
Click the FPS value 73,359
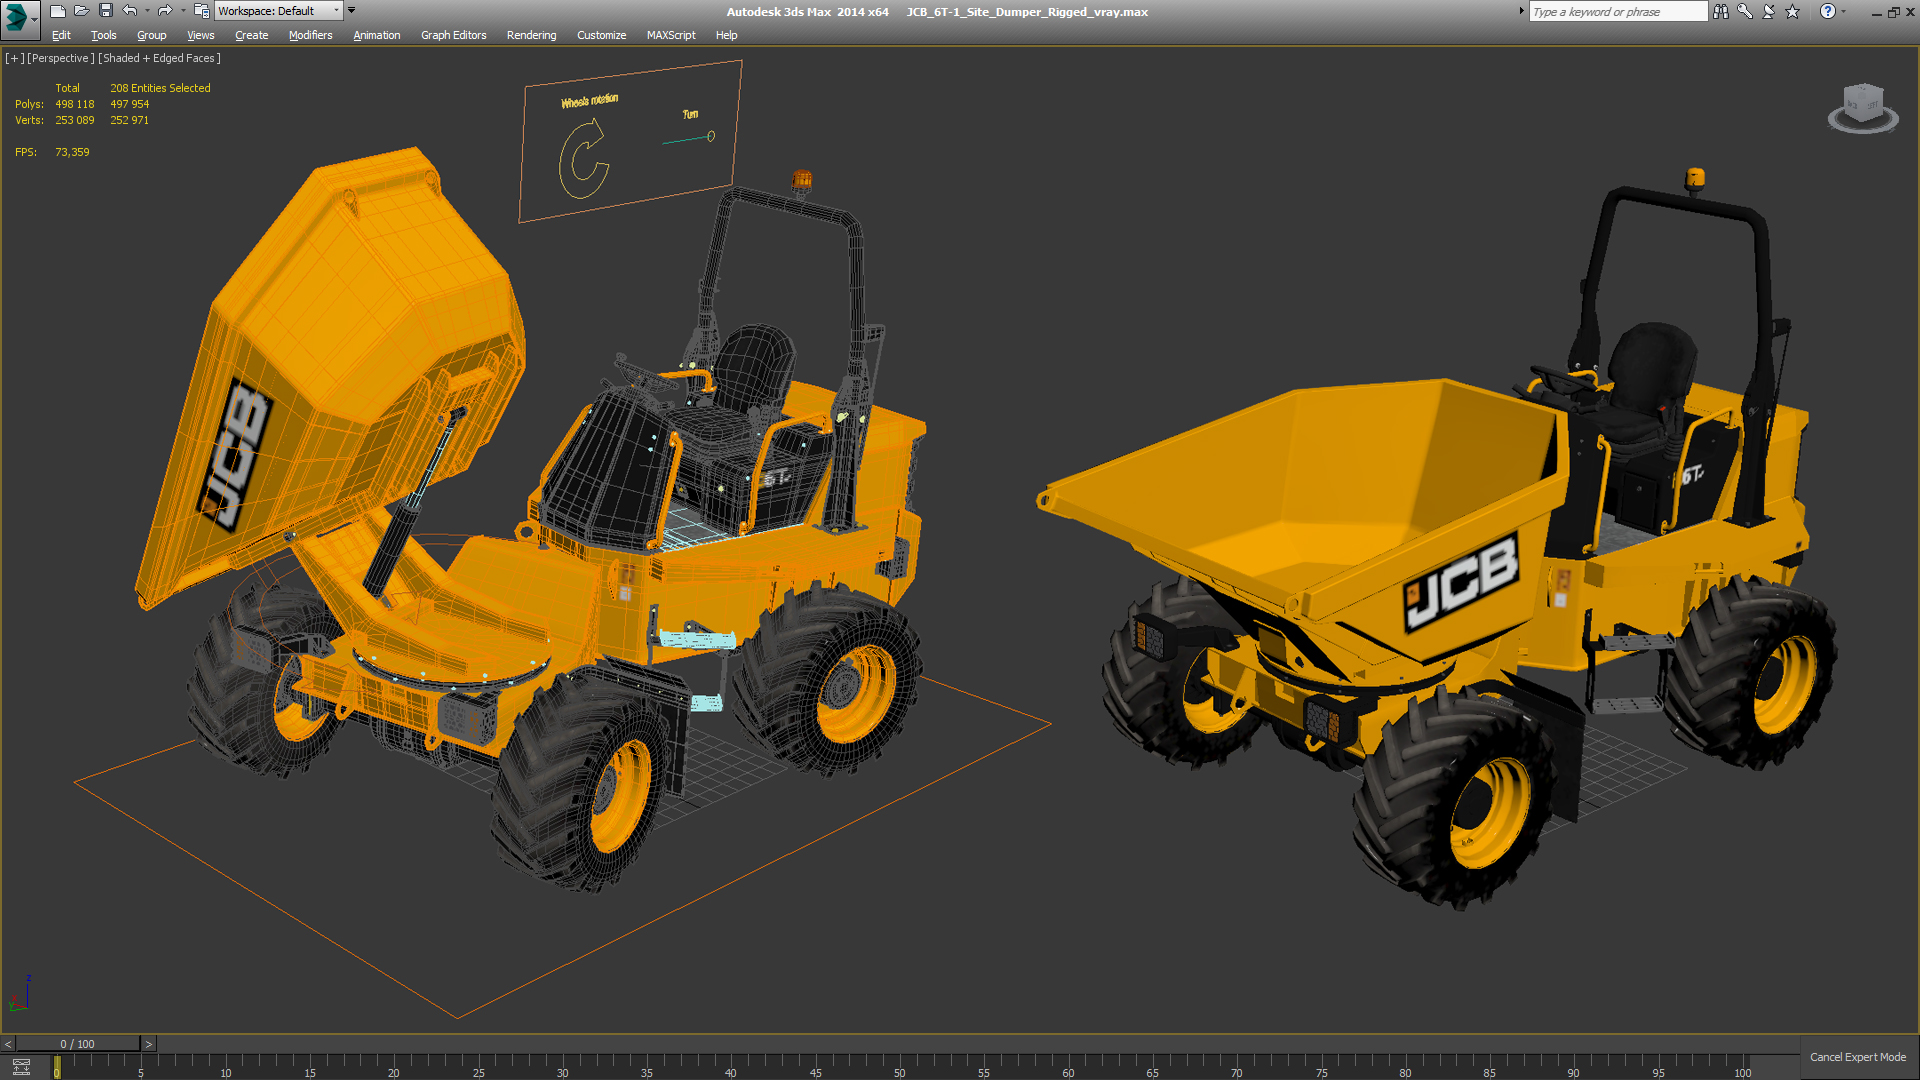tap(72, 152)
